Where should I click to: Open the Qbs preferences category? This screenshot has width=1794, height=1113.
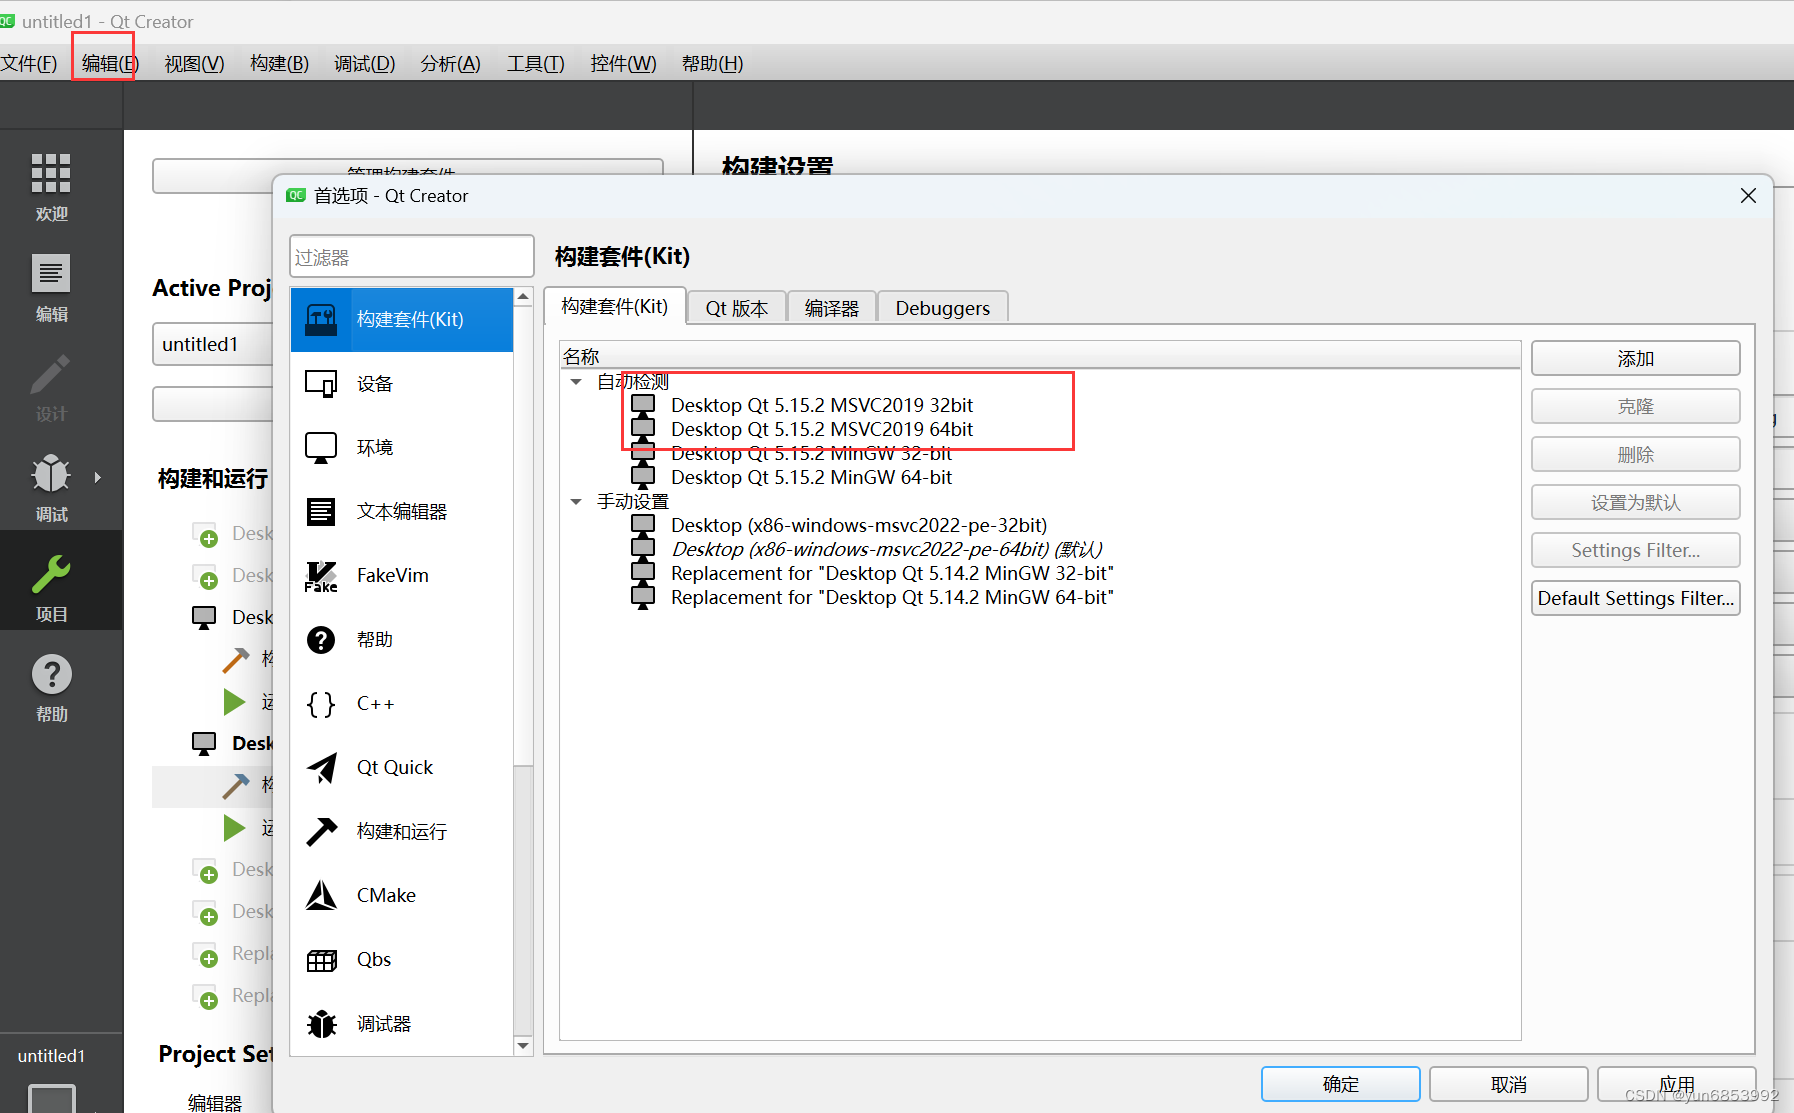click(402, 960)
